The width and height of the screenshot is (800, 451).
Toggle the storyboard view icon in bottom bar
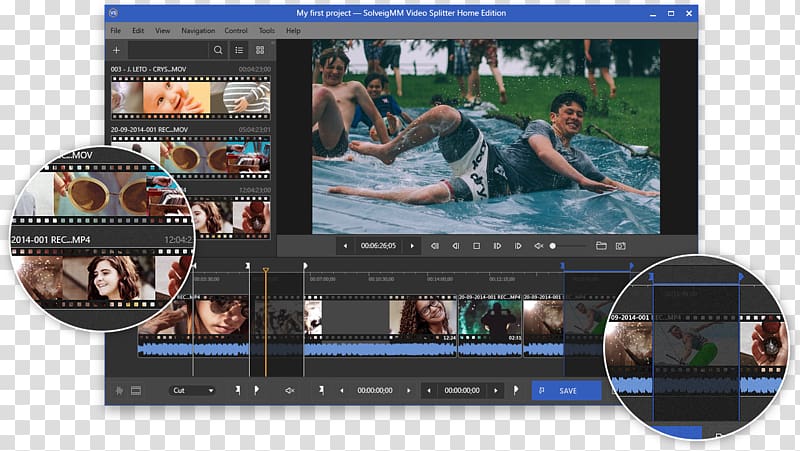[136, 390]
